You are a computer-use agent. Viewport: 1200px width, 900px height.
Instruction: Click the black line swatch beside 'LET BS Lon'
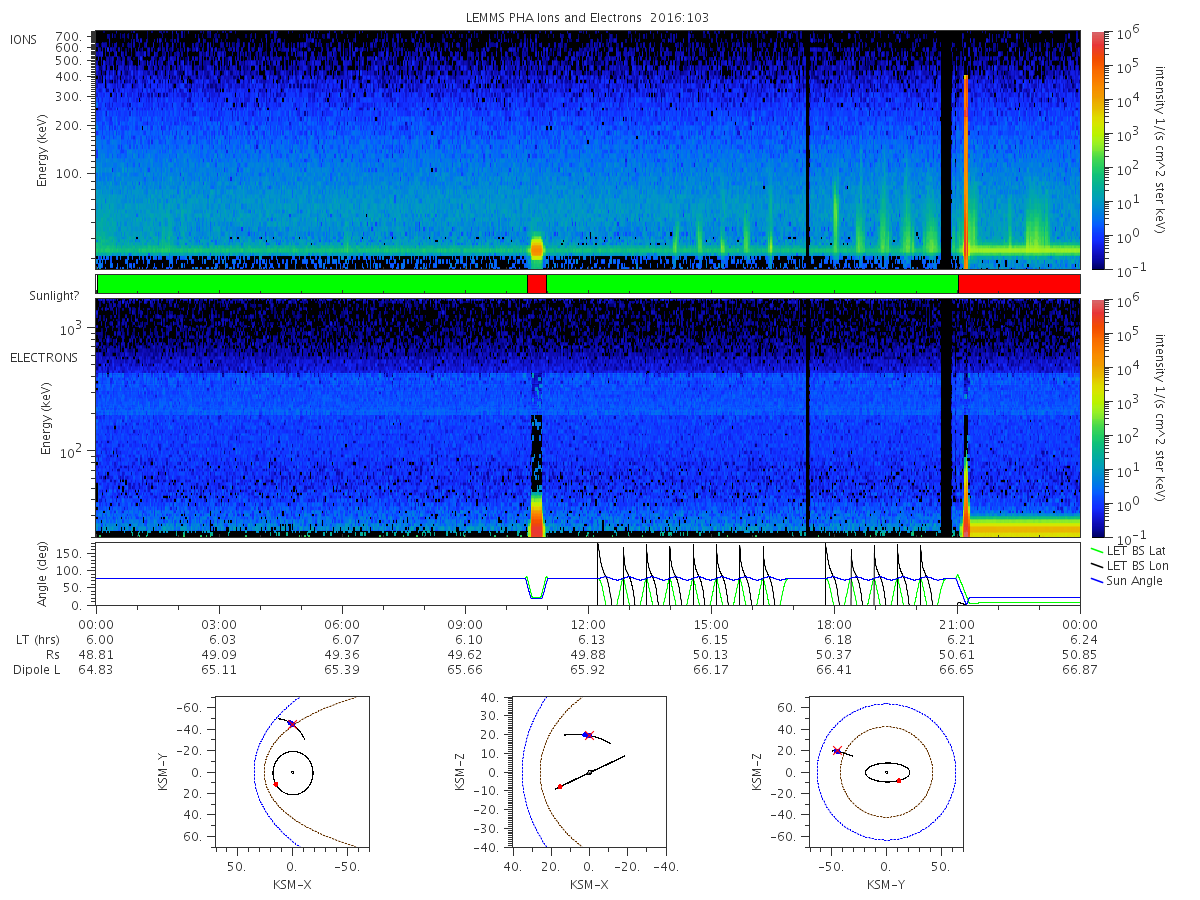pyautogui.click(x=1097, y=565)
